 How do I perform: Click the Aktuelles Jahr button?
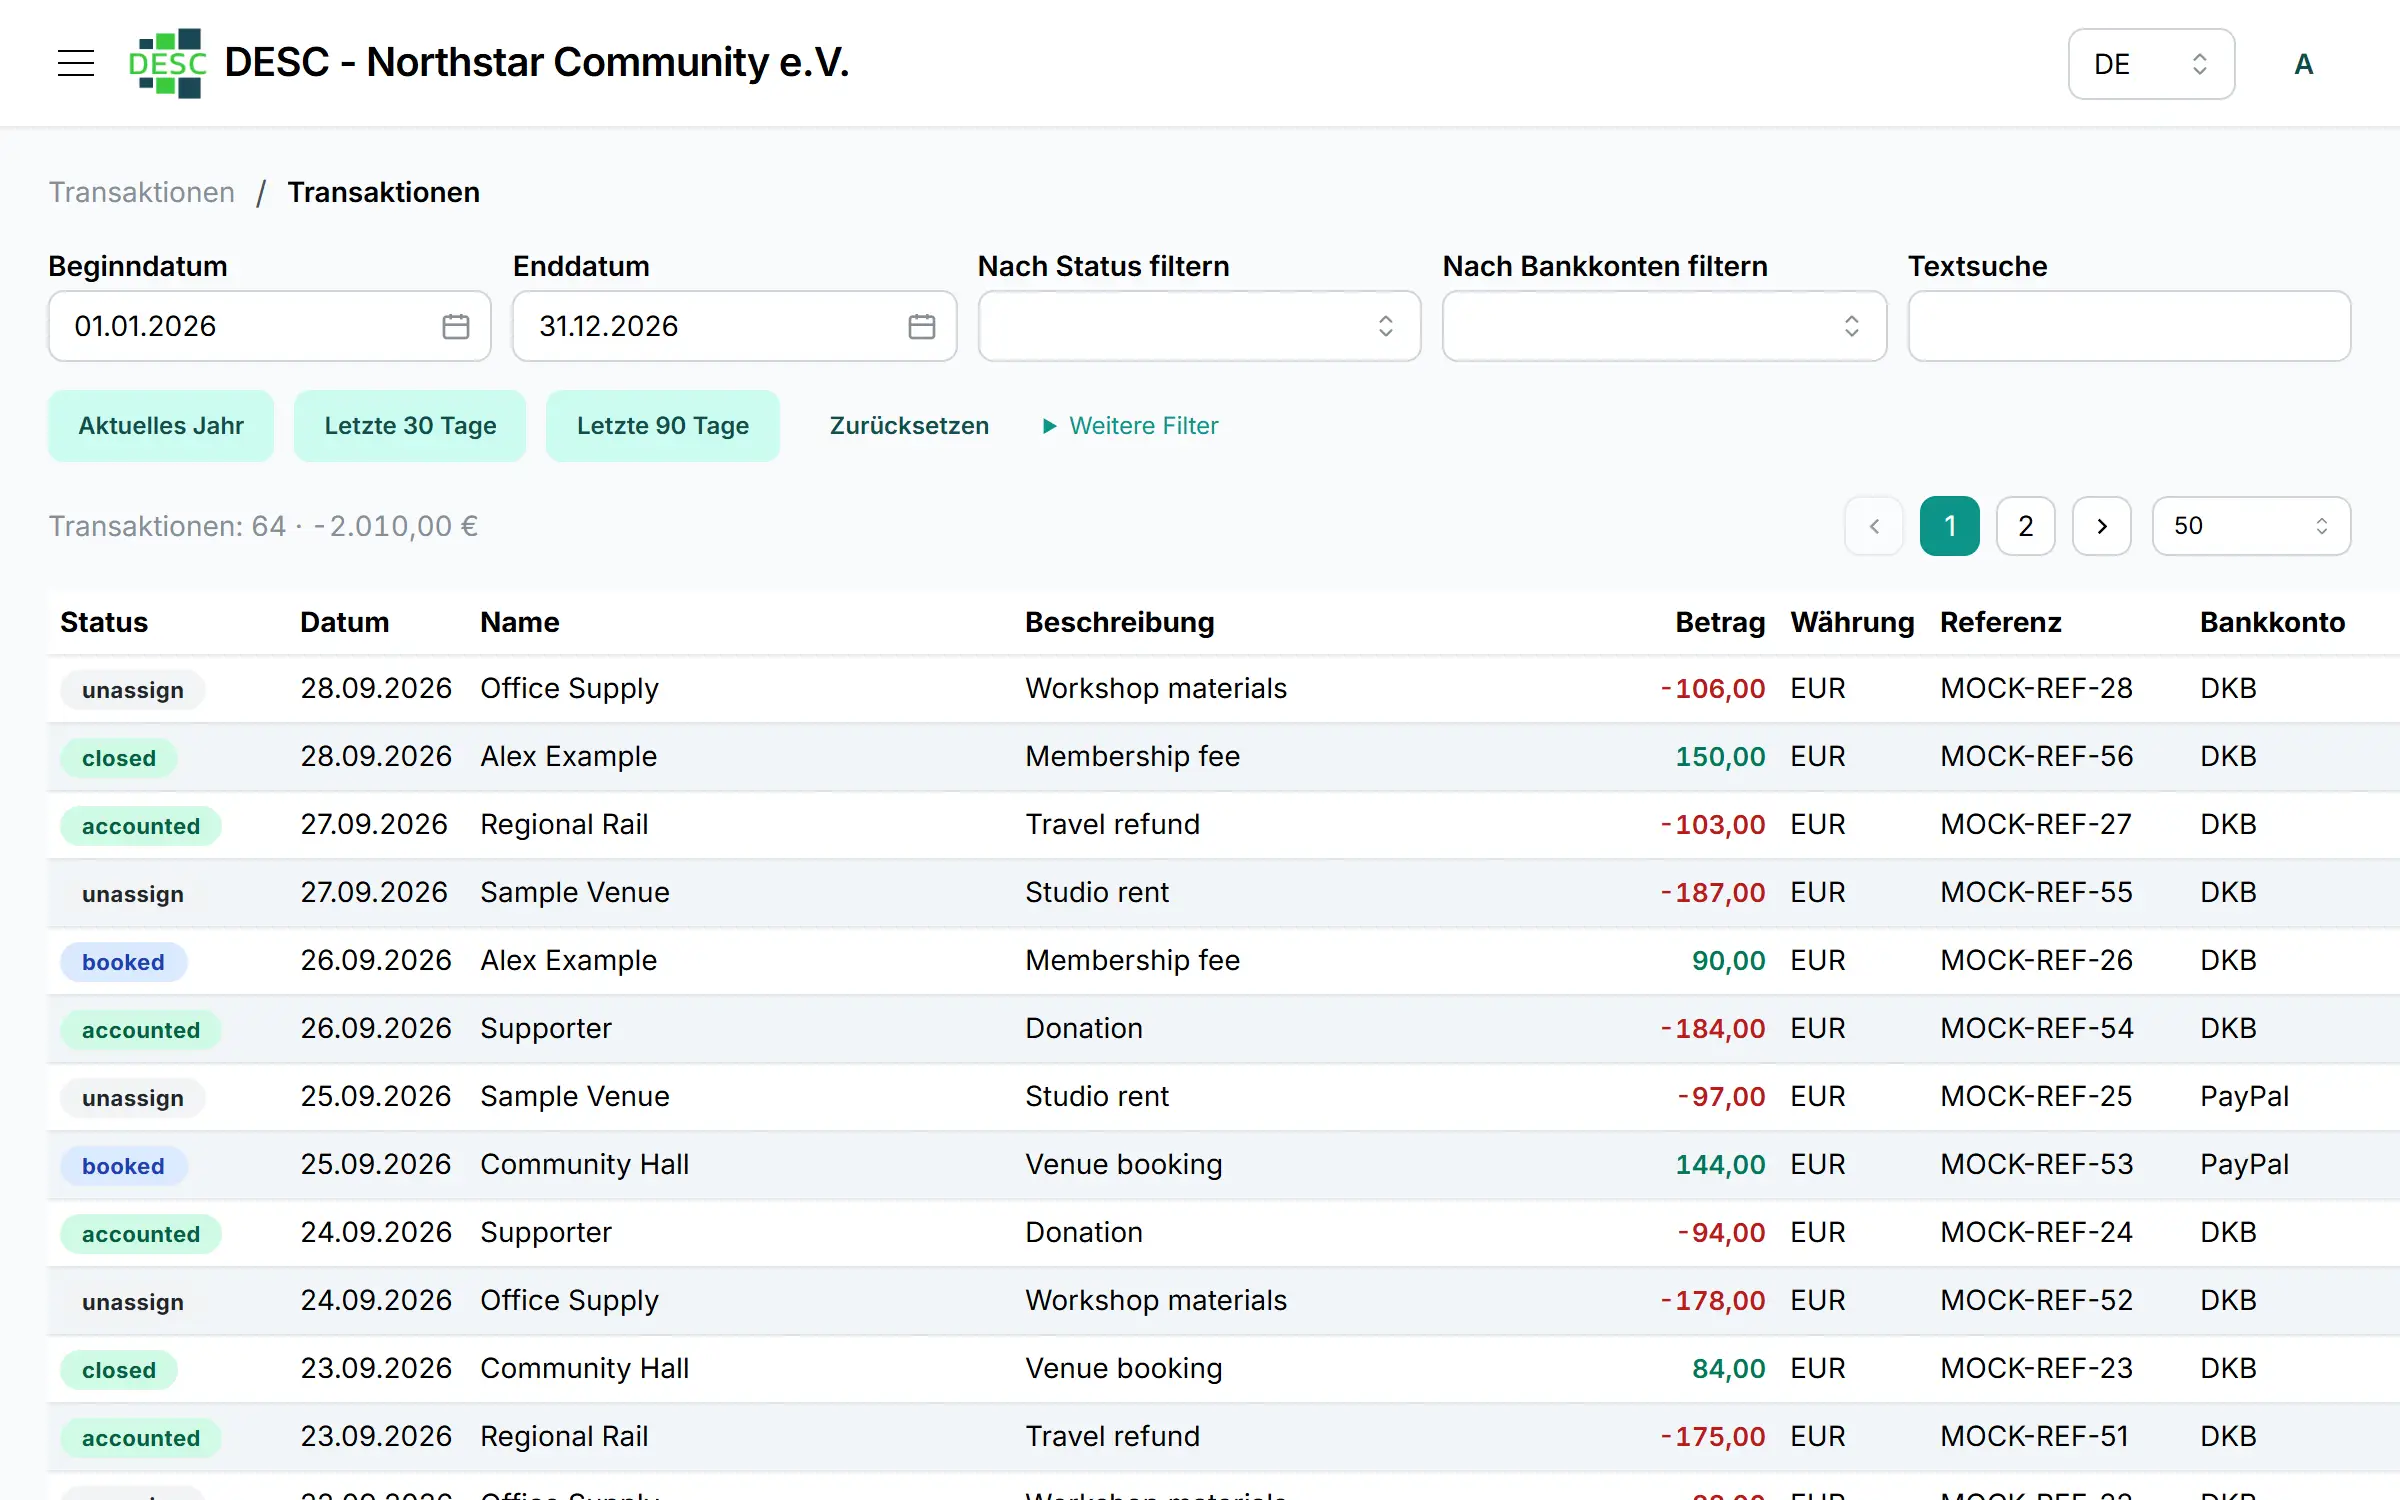pos(161,426)
